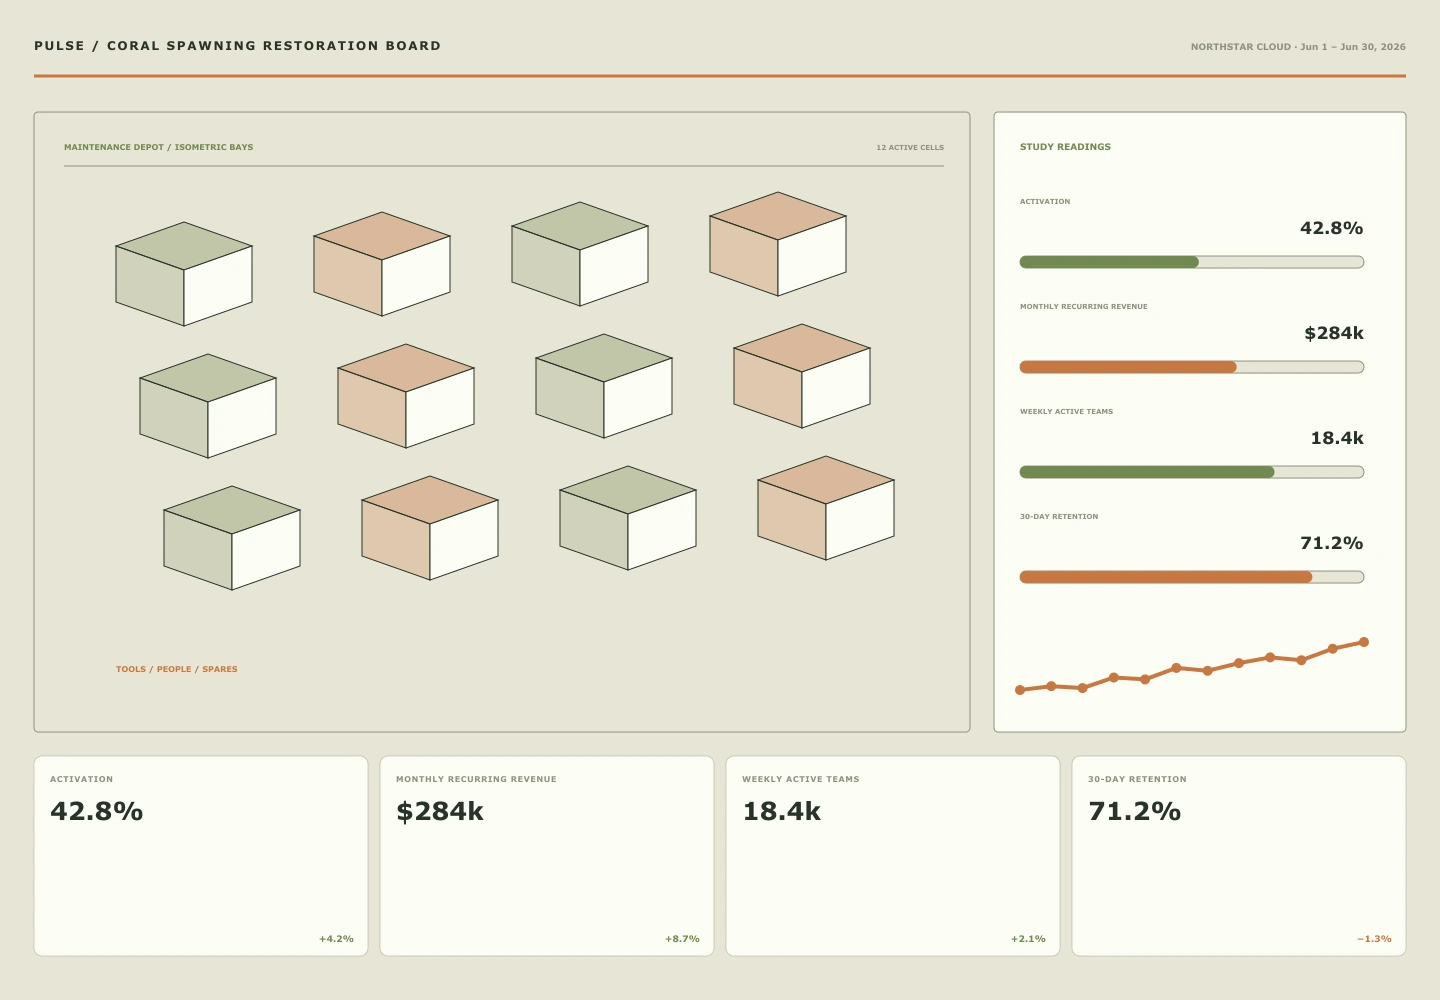Click the final highest point of the trend line
The image size is (1440, 1000).
pos(1364,642)
